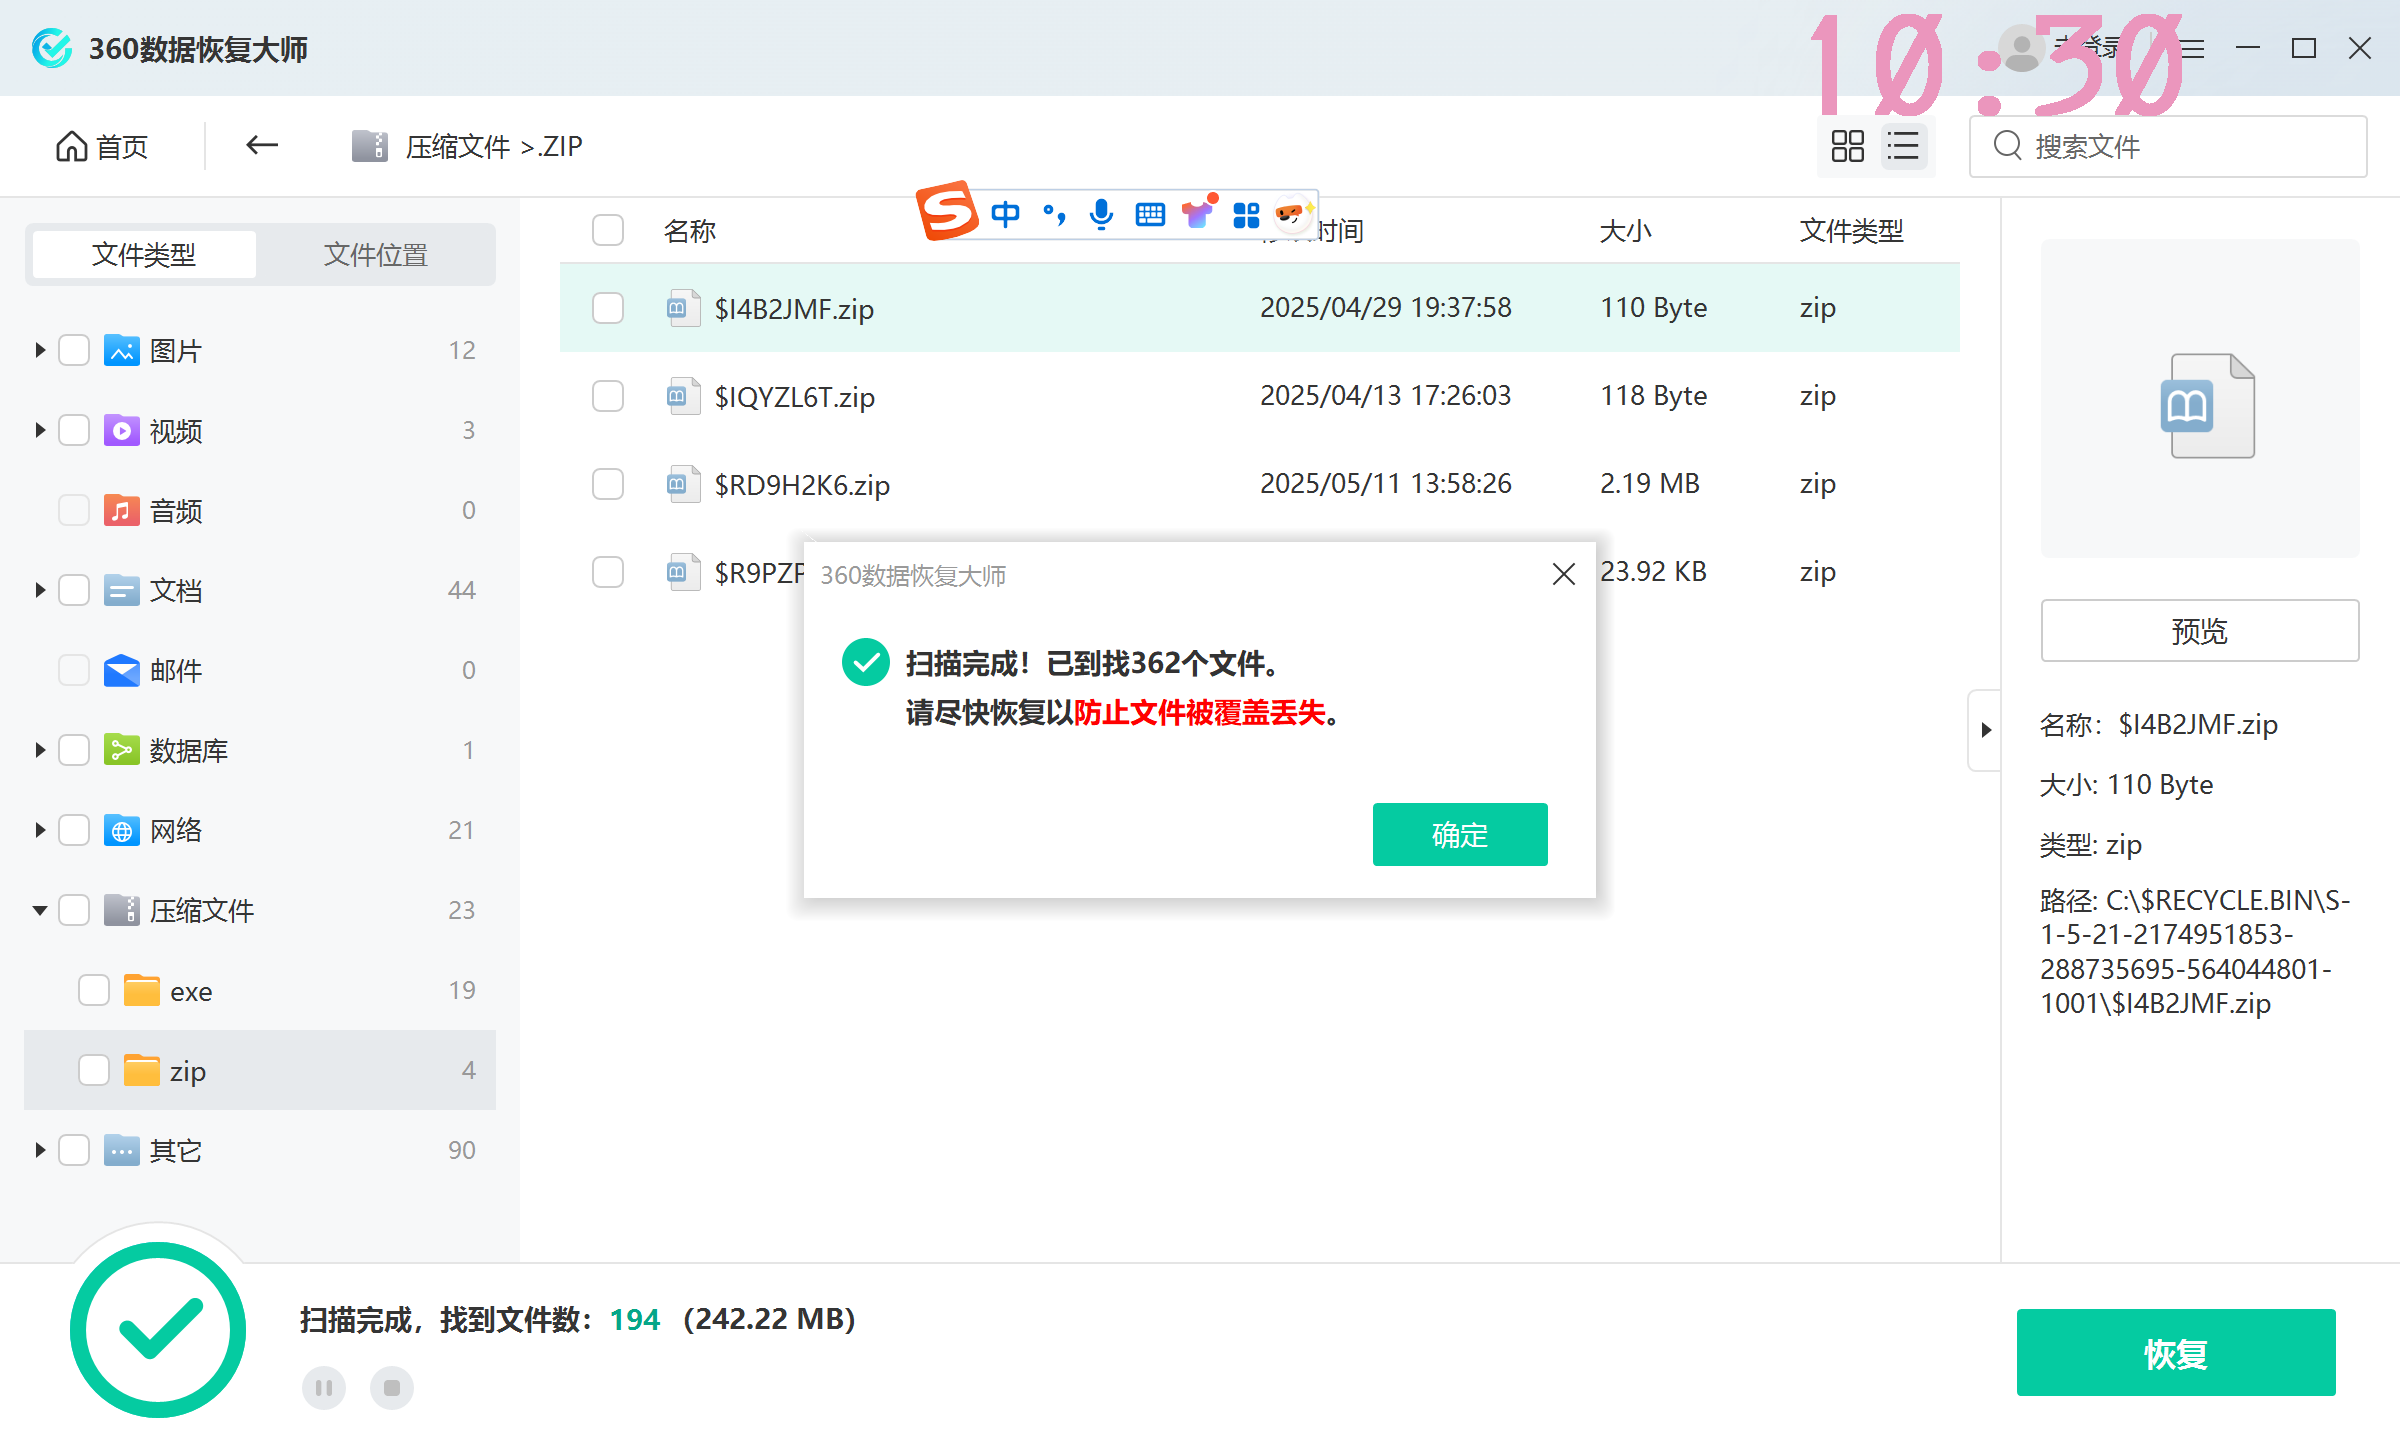Open the hamburger main menu icon
2400x1440 pixels.
click(2192, 48)
